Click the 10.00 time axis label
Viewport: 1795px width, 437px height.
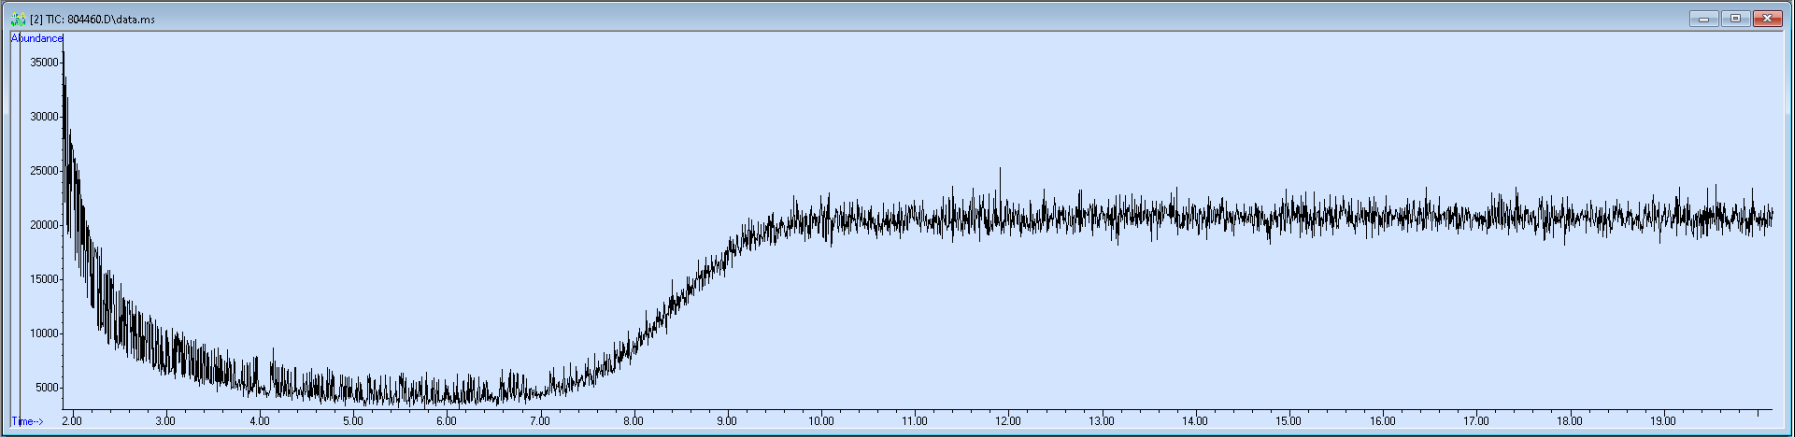click(x=821, y=422)
